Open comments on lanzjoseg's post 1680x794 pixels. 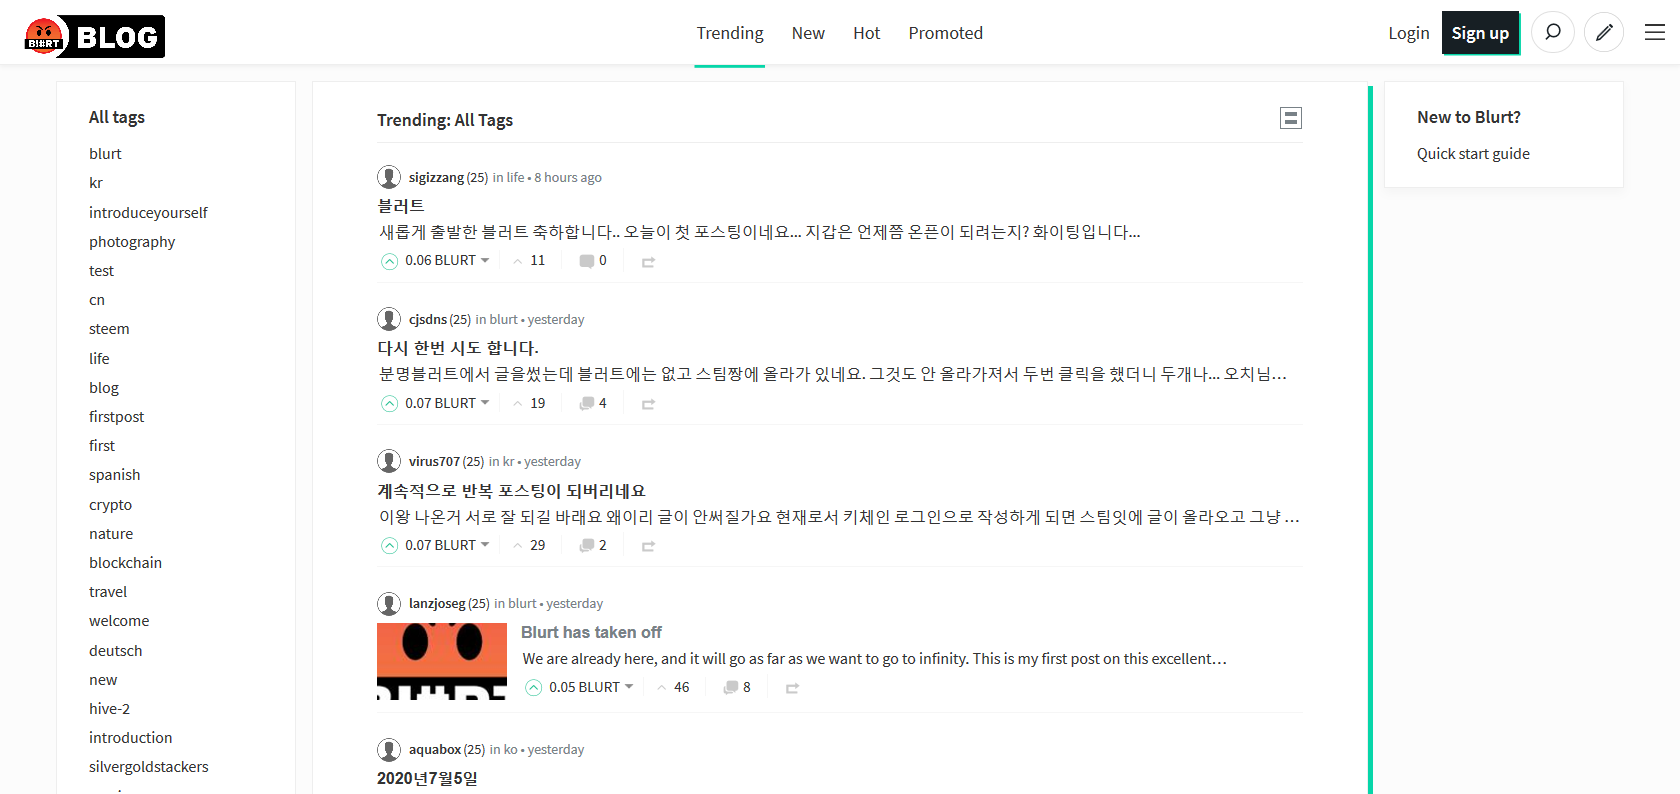coord(737,687)
